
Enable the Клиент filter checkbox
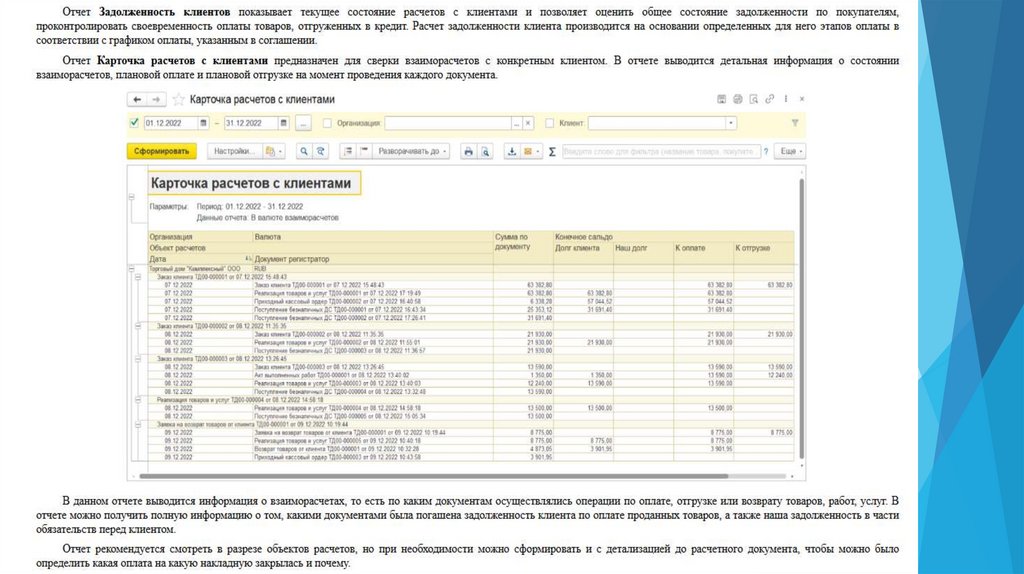(550, 123)
